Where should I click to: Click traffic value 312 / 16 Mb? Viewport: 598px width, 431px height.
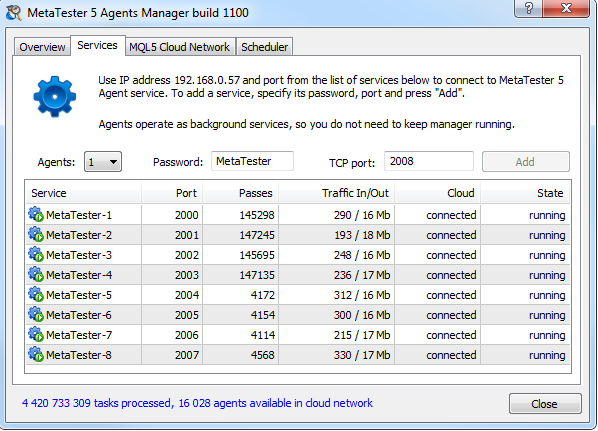point(362,295)
